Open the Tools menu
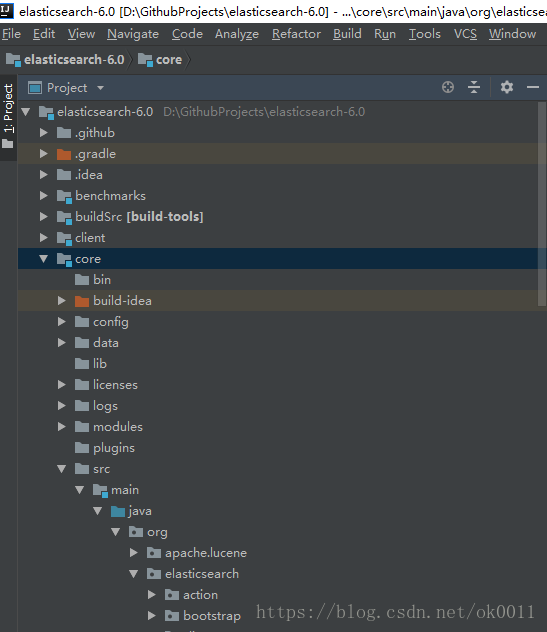547x632 pixels. coord(424,34)
